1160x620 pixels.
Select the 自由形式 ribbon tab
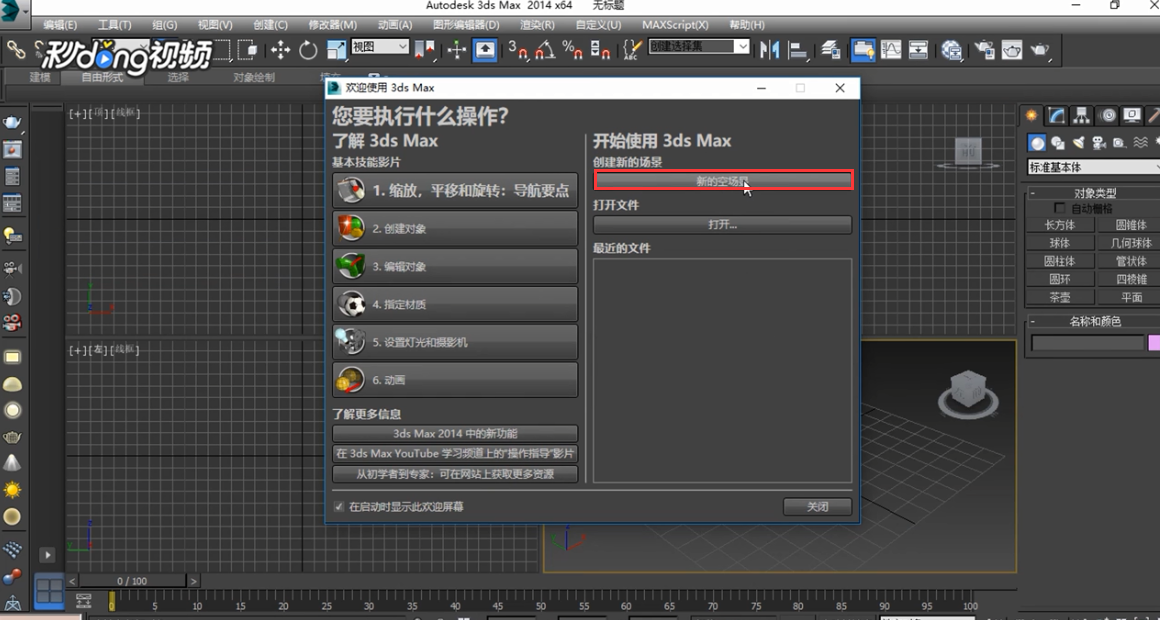point(102,77)
